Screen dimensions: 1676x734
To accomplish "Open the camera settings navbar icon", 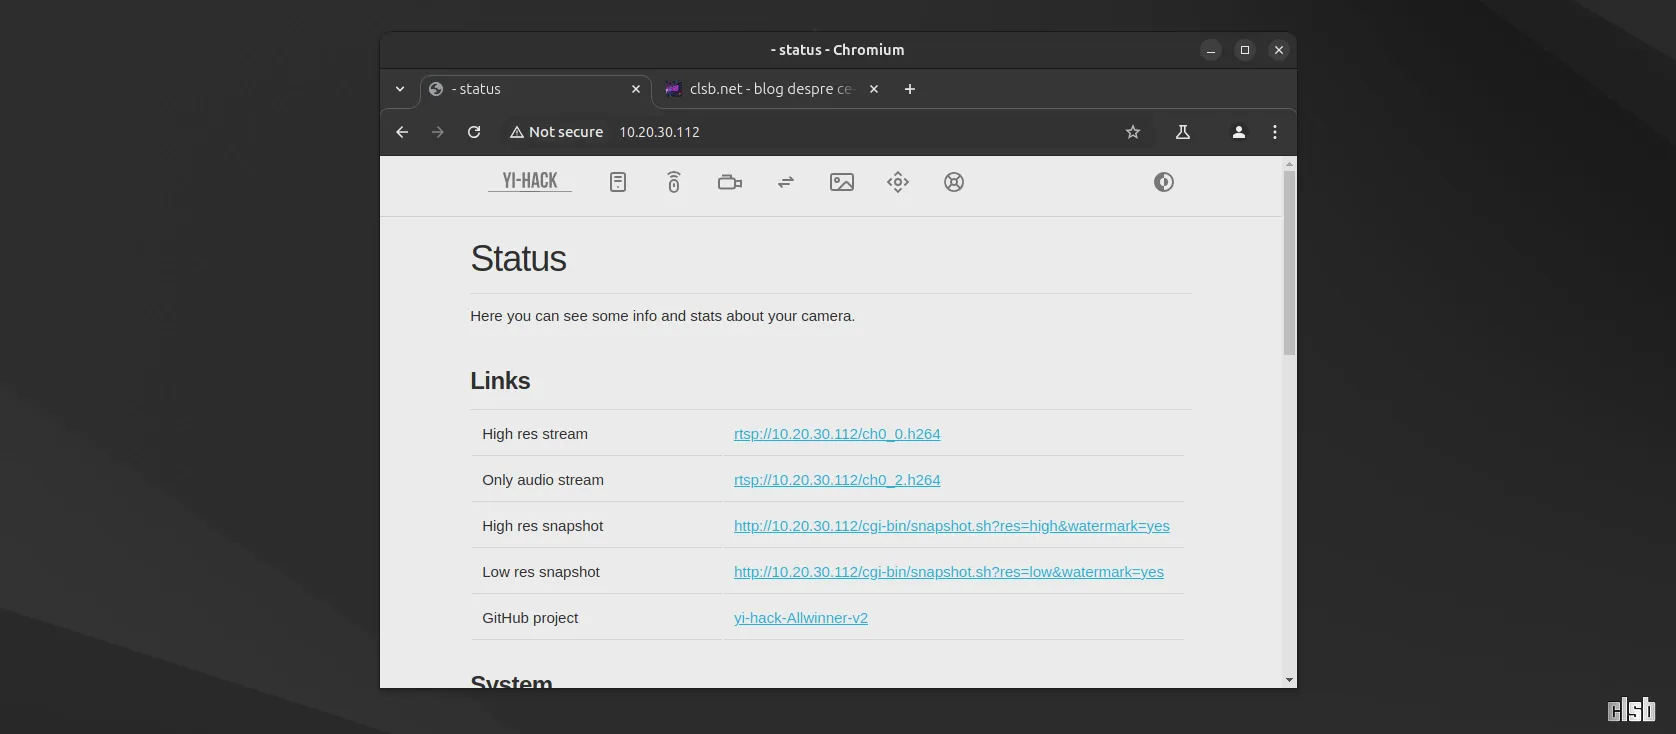I will coord(730,182).
